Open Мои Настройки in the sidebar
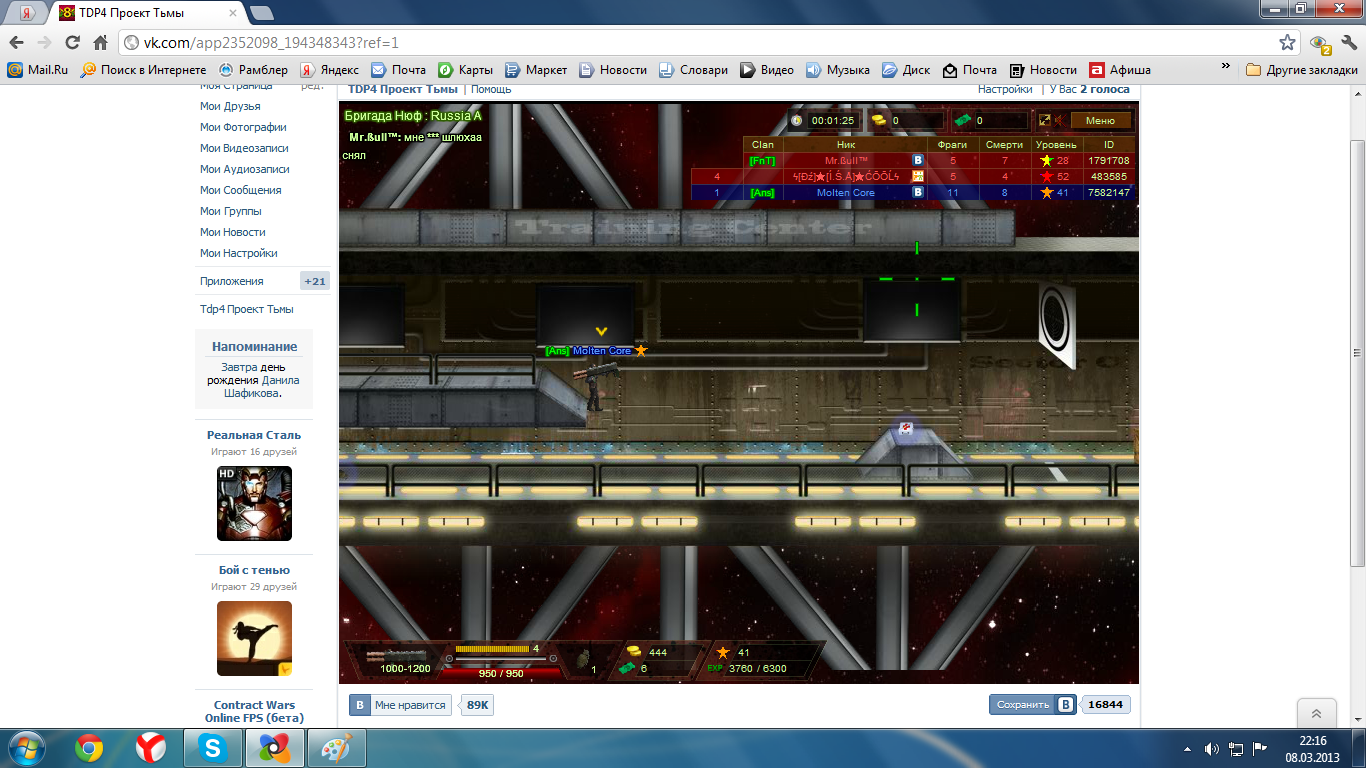Viewport: 1366px width, 768px height. point(239,253)
